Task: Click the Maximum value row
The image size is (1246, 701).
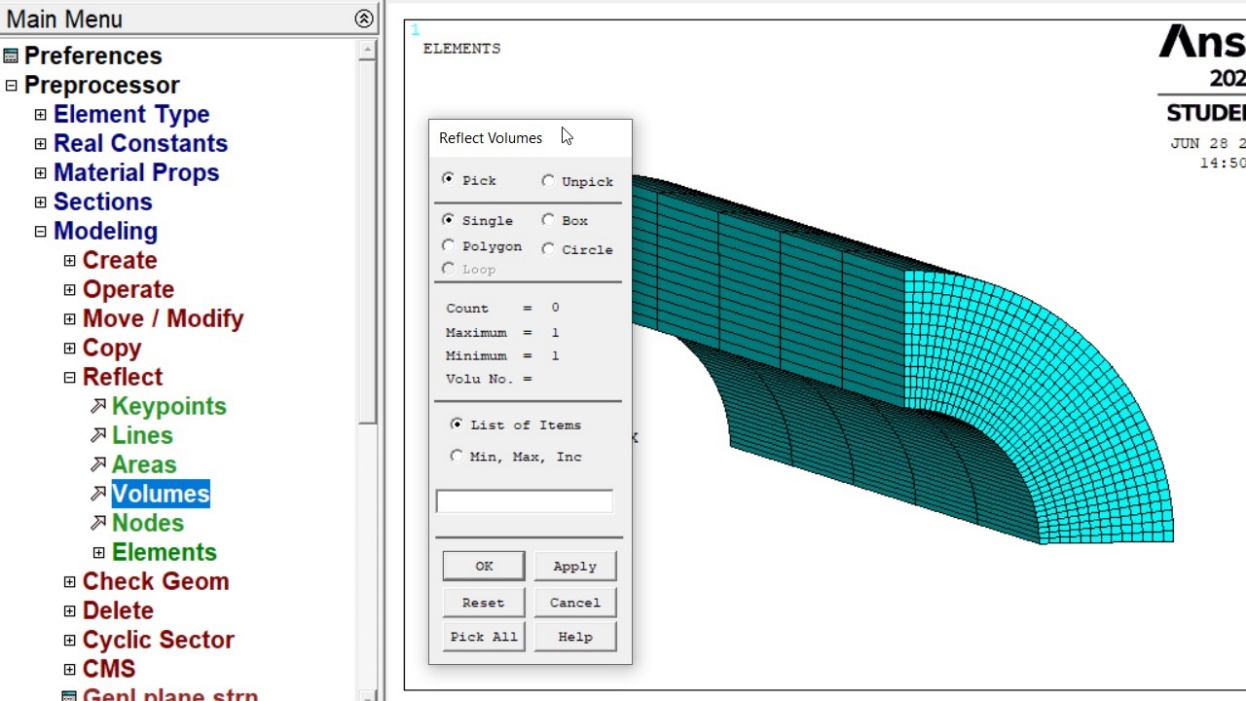Action: point(502,332)
